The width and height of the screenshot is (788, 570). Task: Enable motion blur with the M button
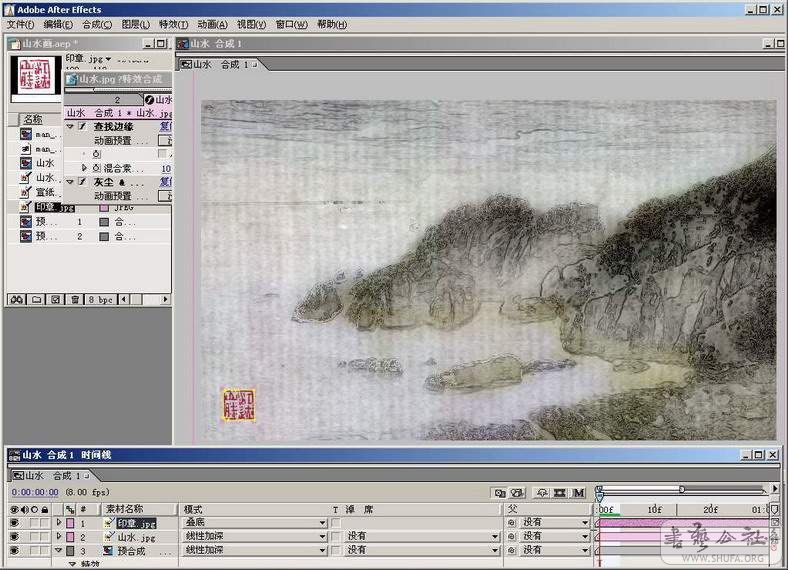tap(578, 493)
